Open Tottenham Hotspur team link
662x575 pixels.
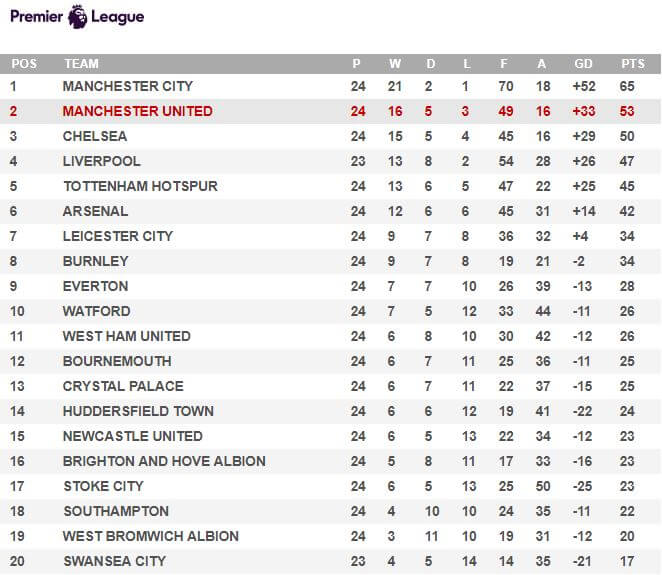(141, 186)
